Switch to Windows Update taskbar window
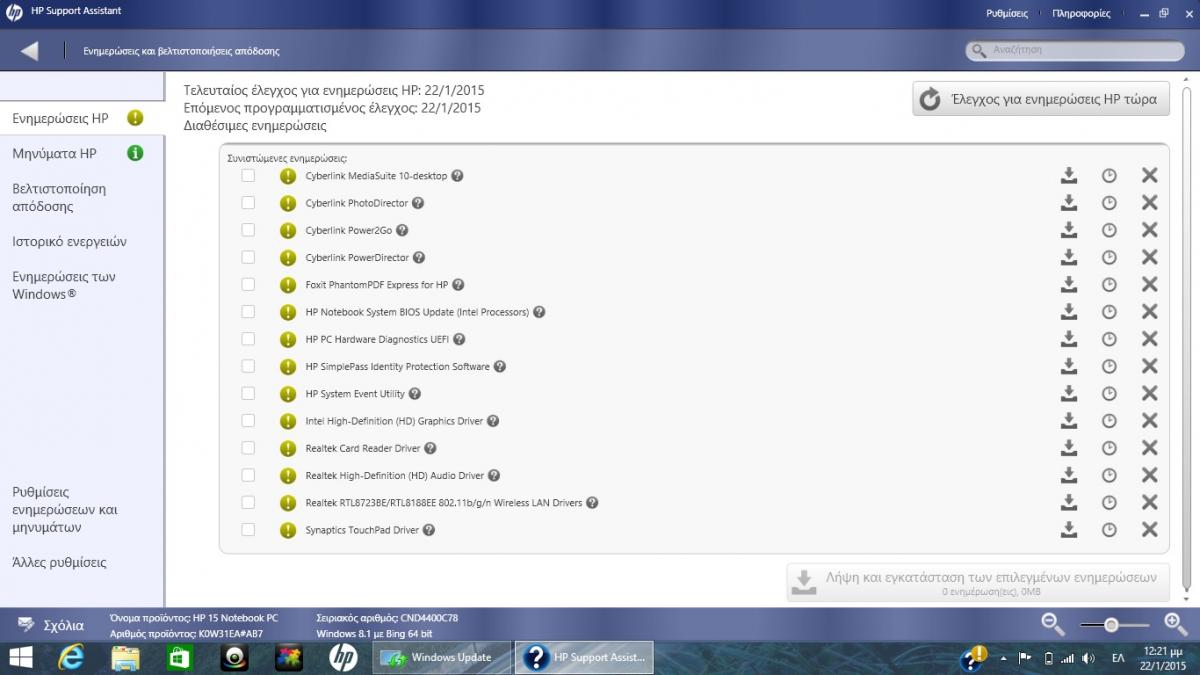The height and width of the screenshot is (675, 1200). click(x=442, y=657)
